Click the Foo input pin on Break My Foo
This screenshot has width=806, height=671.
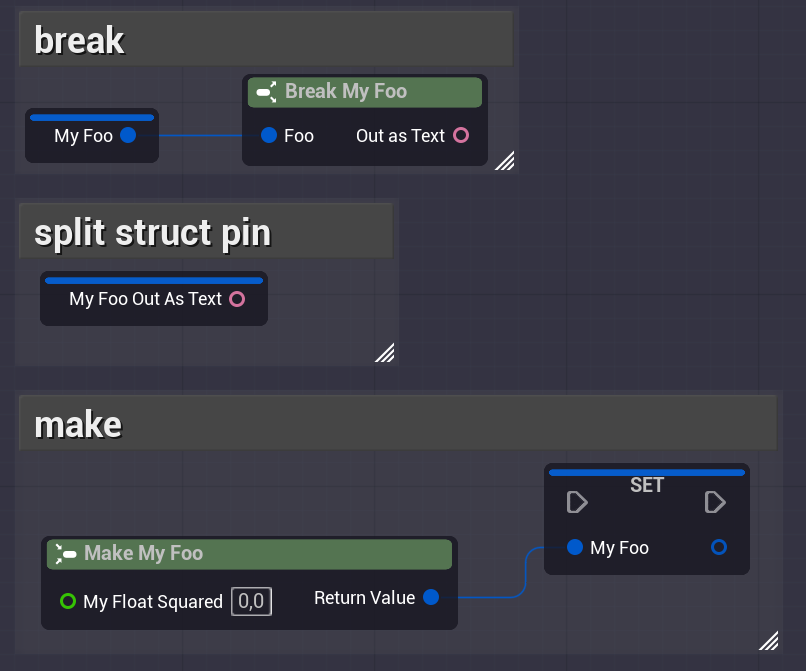[x=269, y=135]
